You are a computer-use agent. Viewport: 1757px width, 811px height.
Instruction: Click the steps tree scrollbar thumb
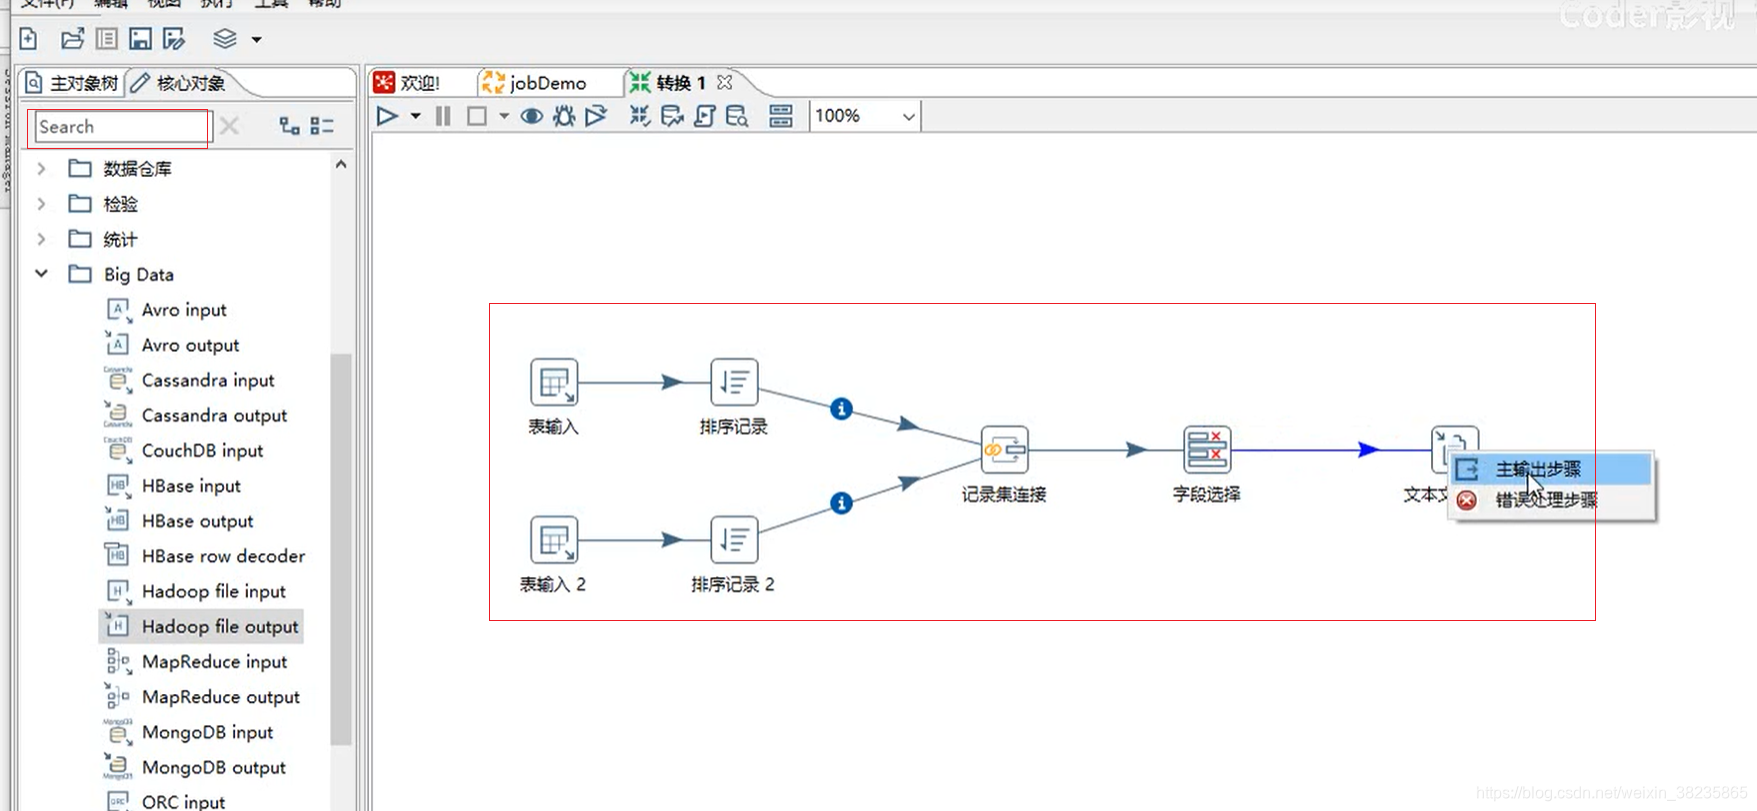tap(341, 549)
